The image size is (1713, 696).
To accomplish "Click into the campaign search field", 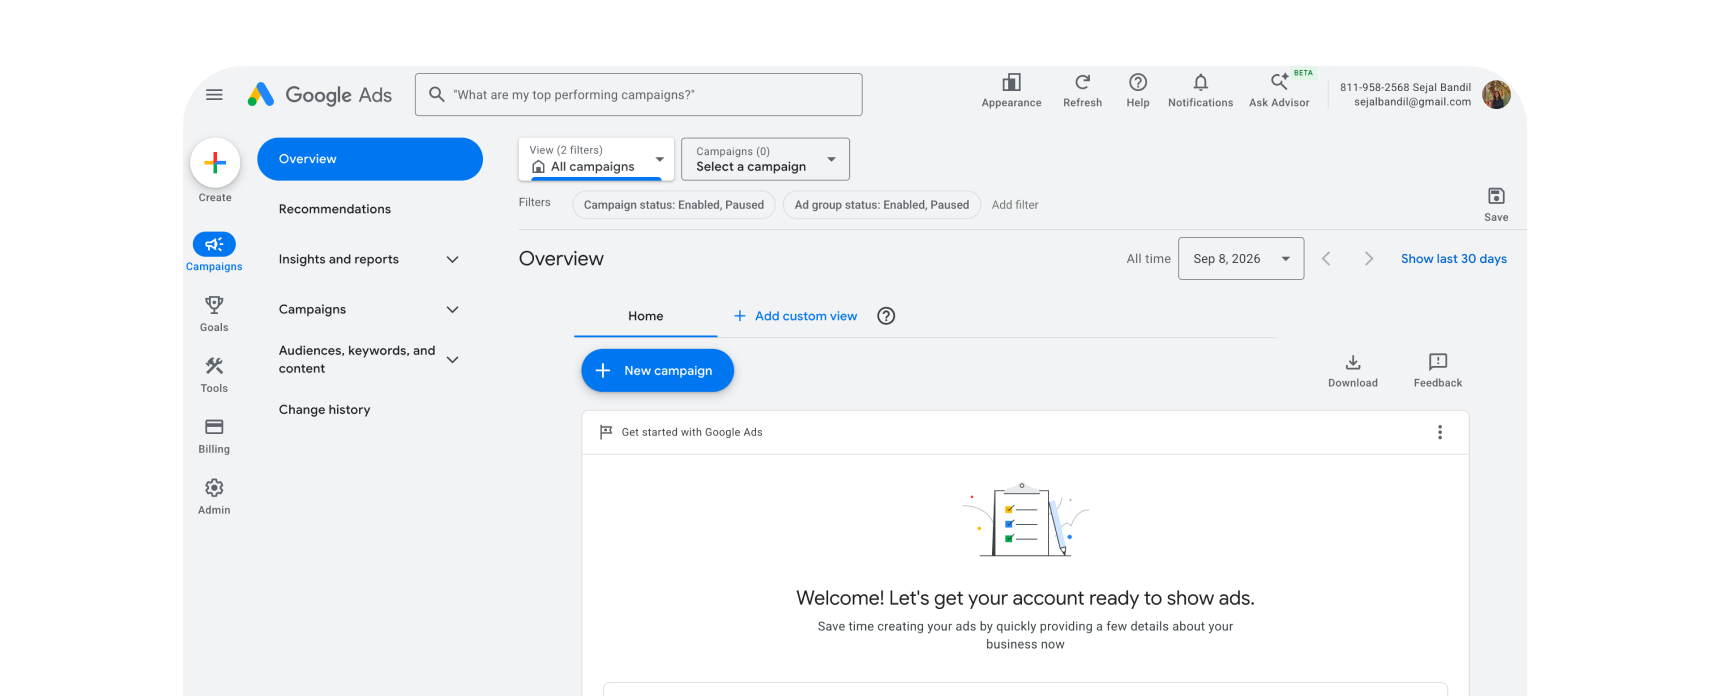I will [639, 95].
